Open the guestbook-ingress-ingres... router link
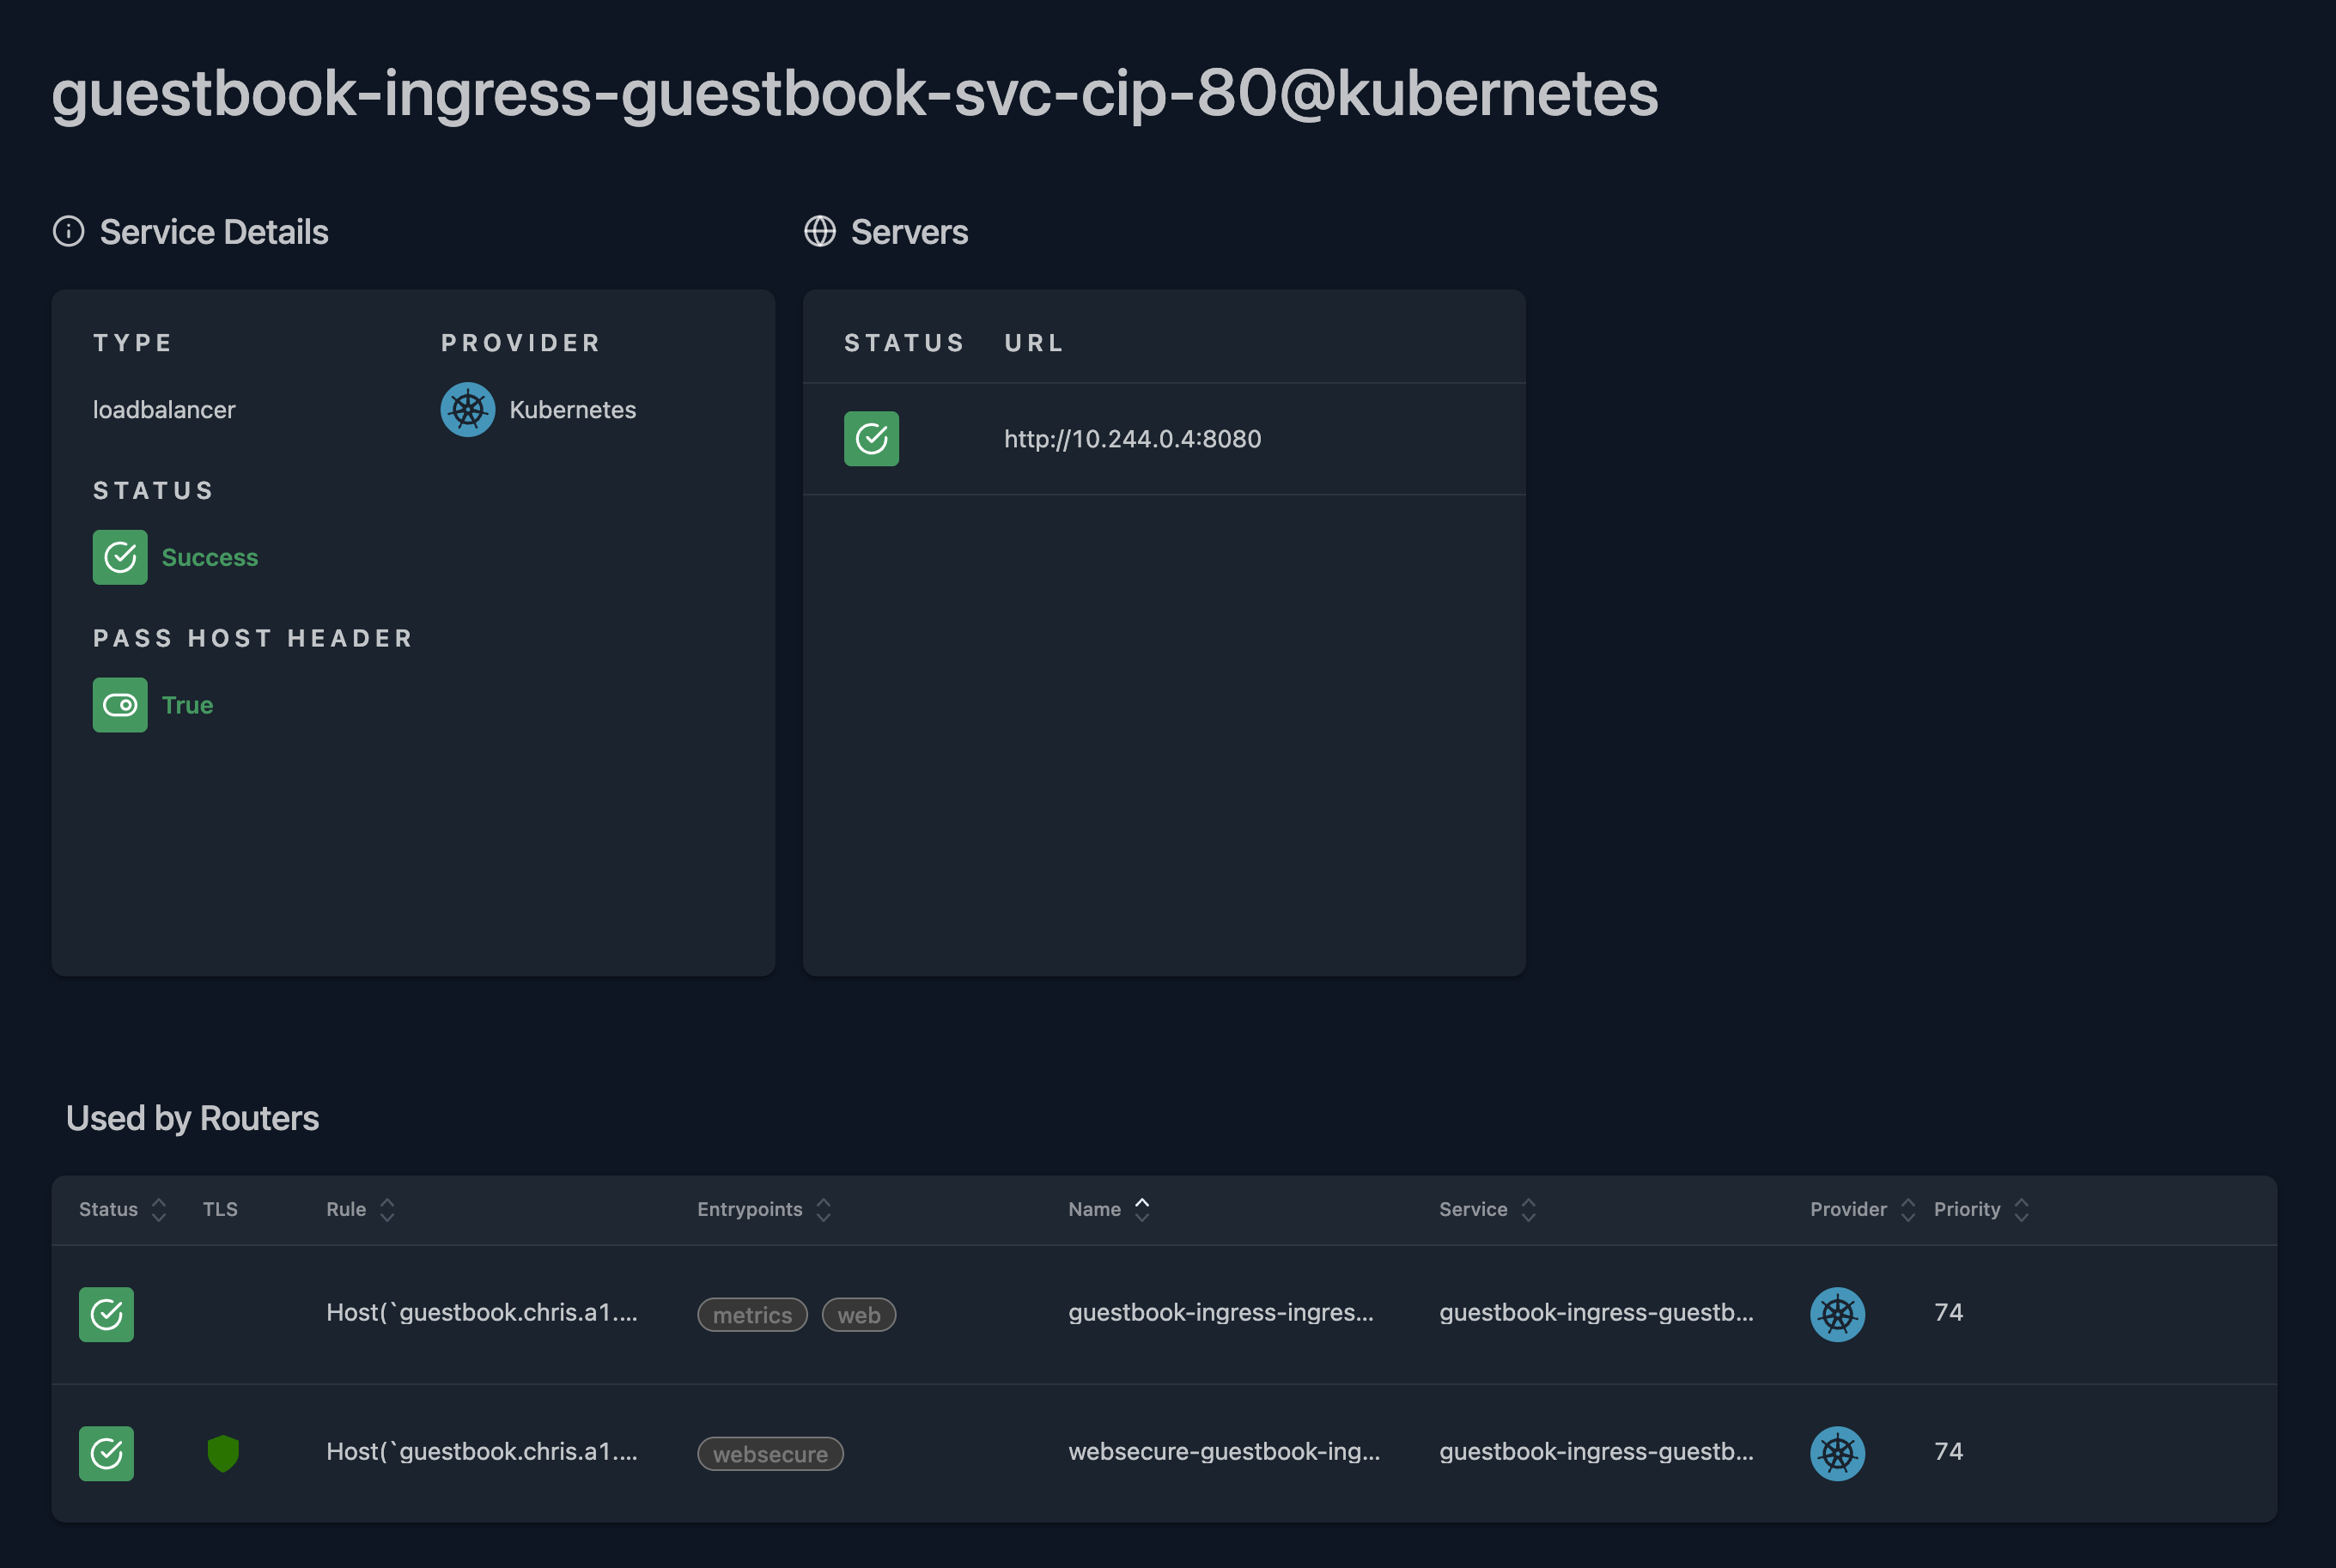The height and width of the screenshot is (1568, 2336). pos(1220,1313)
